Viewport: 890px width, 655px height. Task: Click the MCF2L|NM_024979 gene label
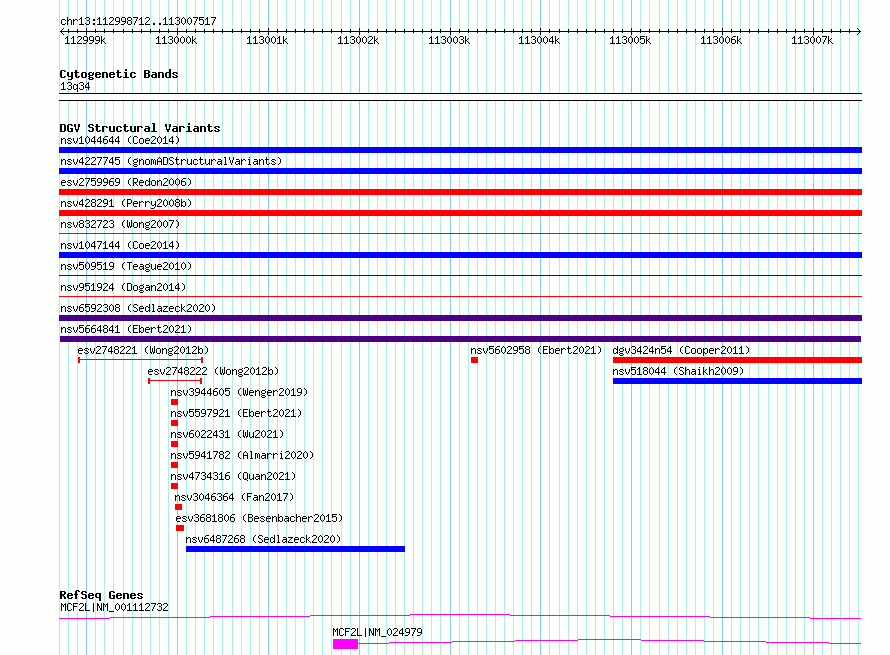click(x=377, y=632)
